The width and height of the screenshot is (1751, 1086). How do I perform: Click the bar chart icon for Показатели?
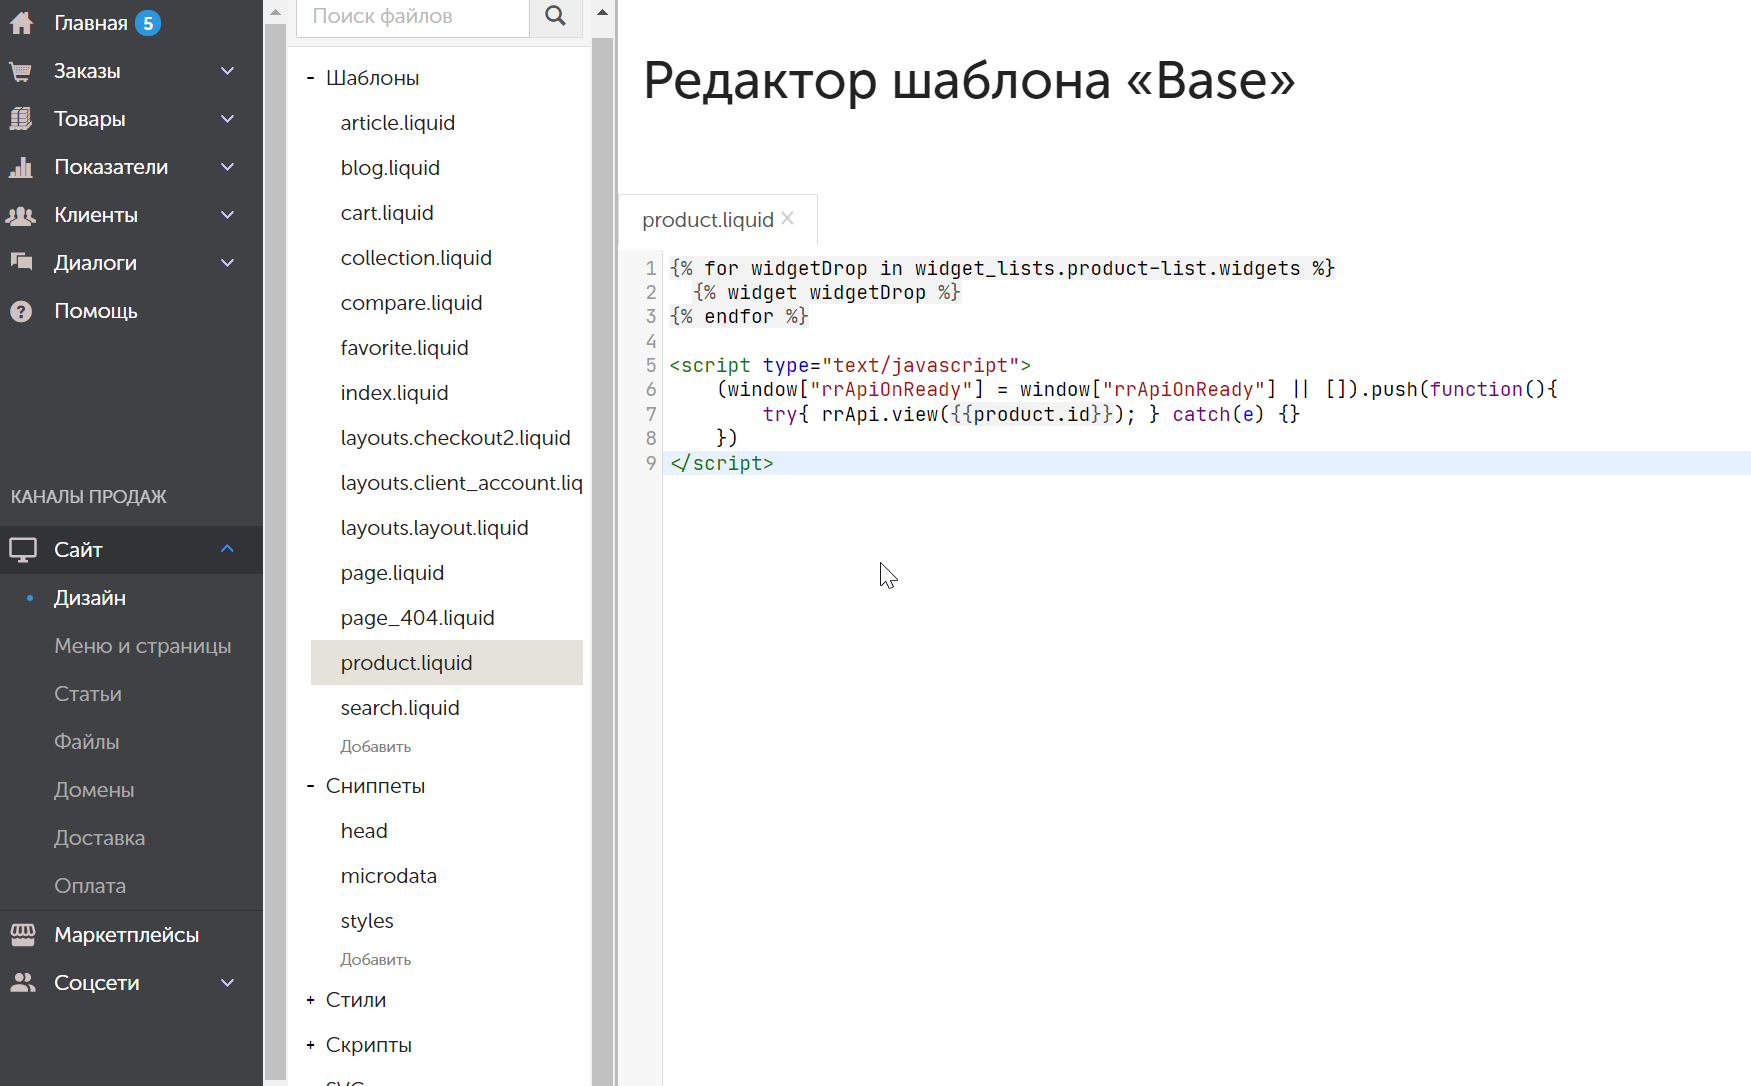(21, 167)
